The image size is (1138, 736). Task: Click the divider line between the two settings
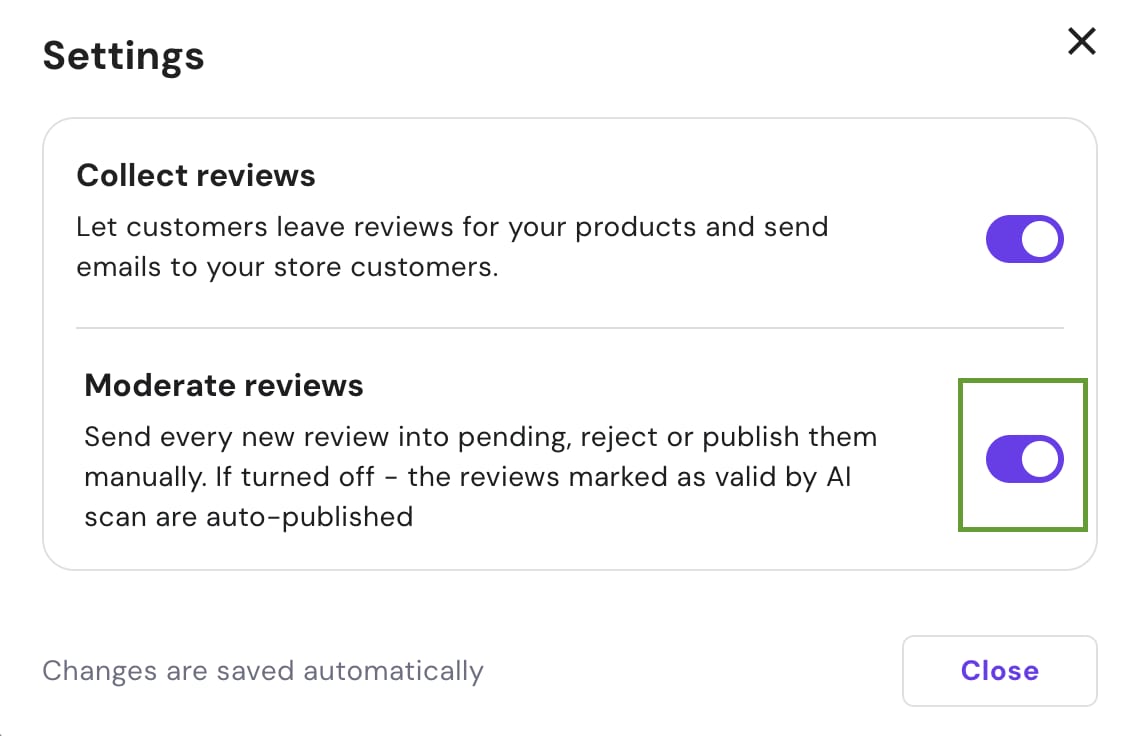[x=569, y=327]
